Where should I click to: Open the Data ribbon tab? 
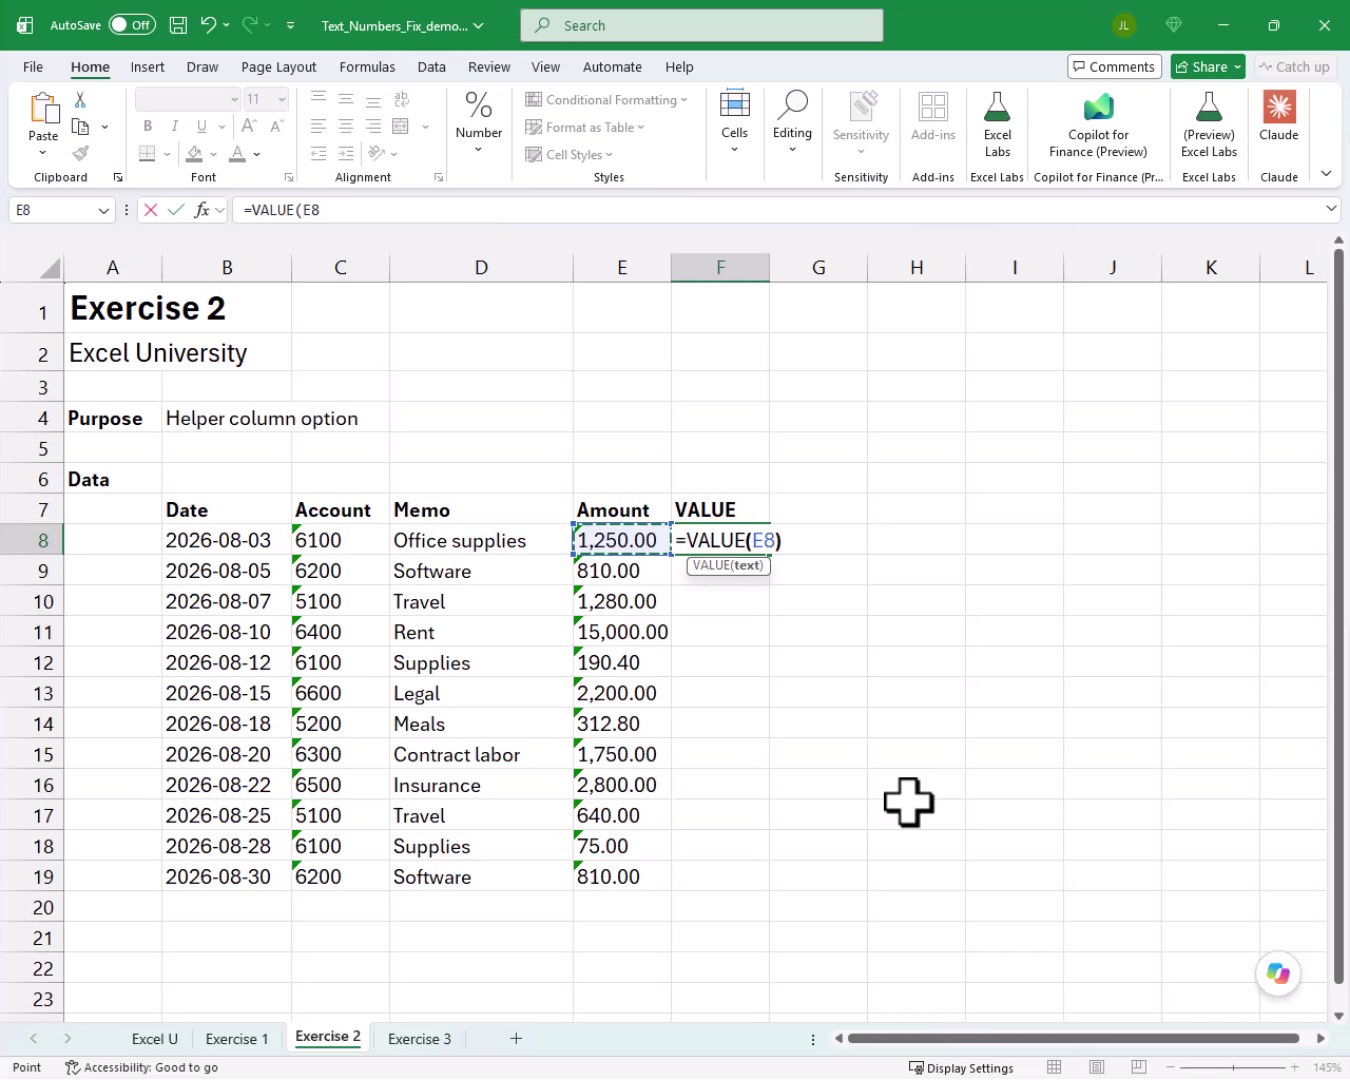click(432, 67)
